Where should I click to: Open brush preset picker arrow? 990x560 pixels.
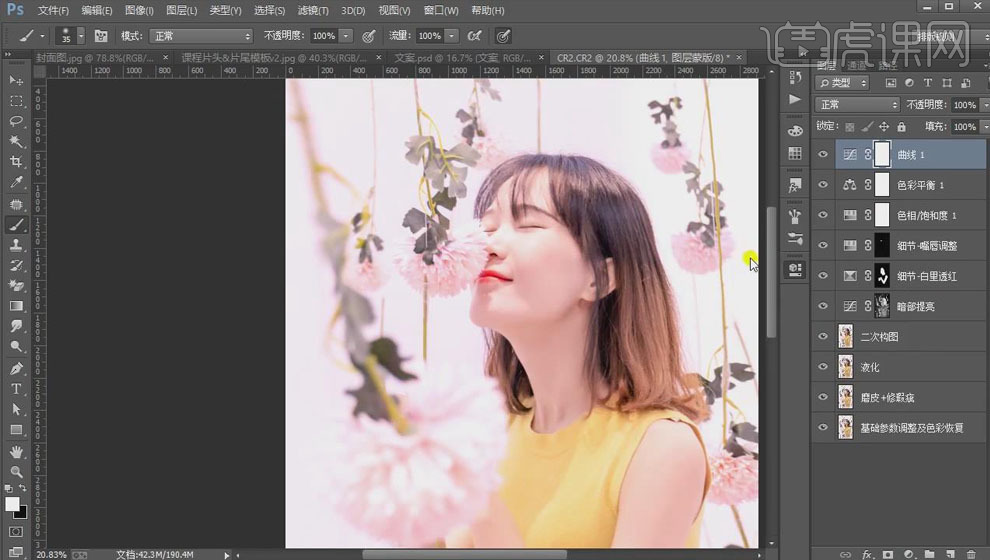(81, 36)
